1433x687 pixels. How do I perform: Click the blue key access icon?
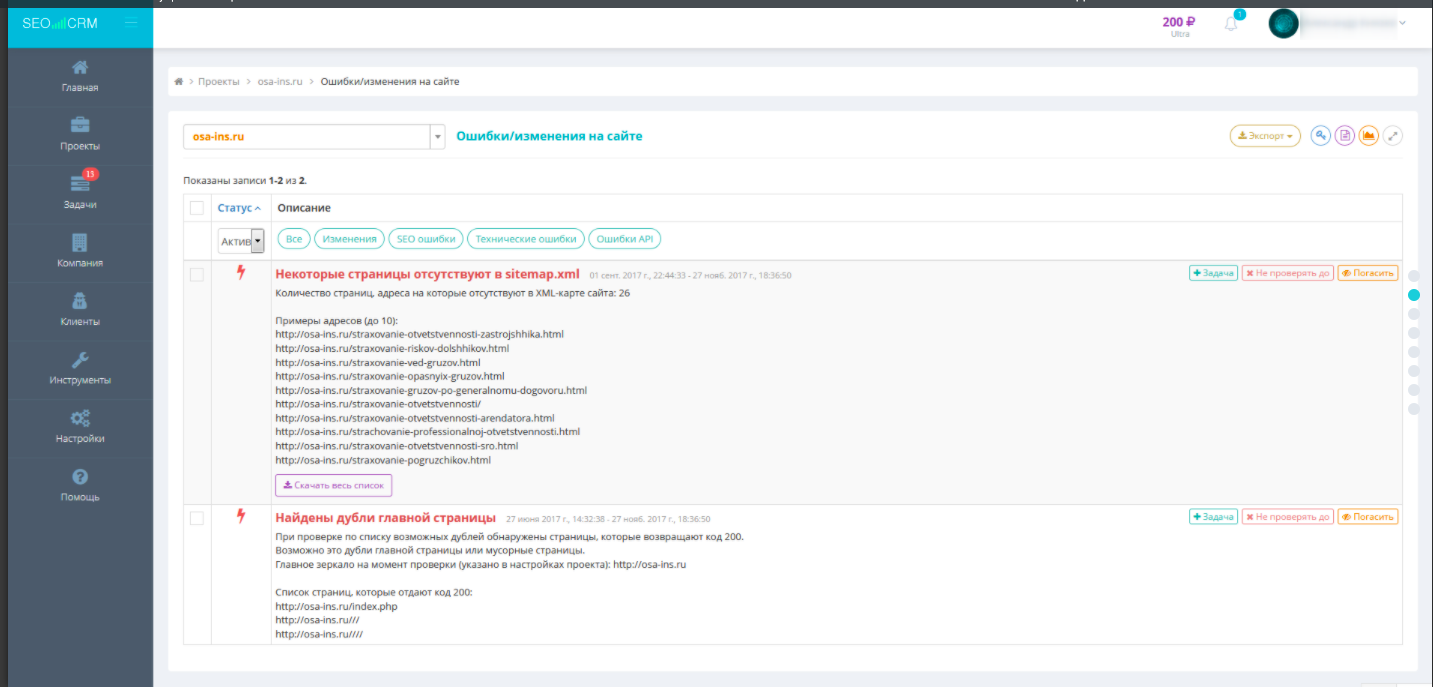coord(1319,135)
